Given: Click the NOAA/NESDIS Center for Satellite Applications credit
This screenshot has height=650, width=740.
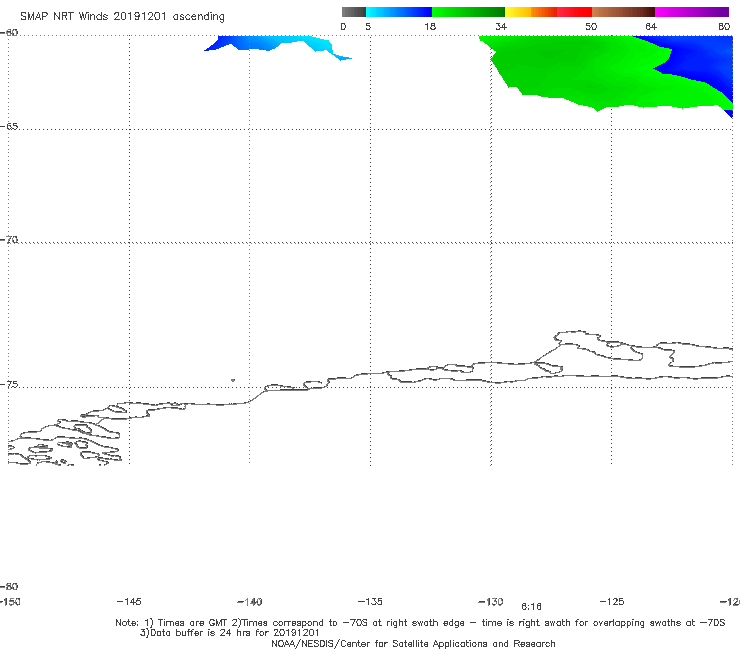Looking at the screenshot, I should click(413, 644).
